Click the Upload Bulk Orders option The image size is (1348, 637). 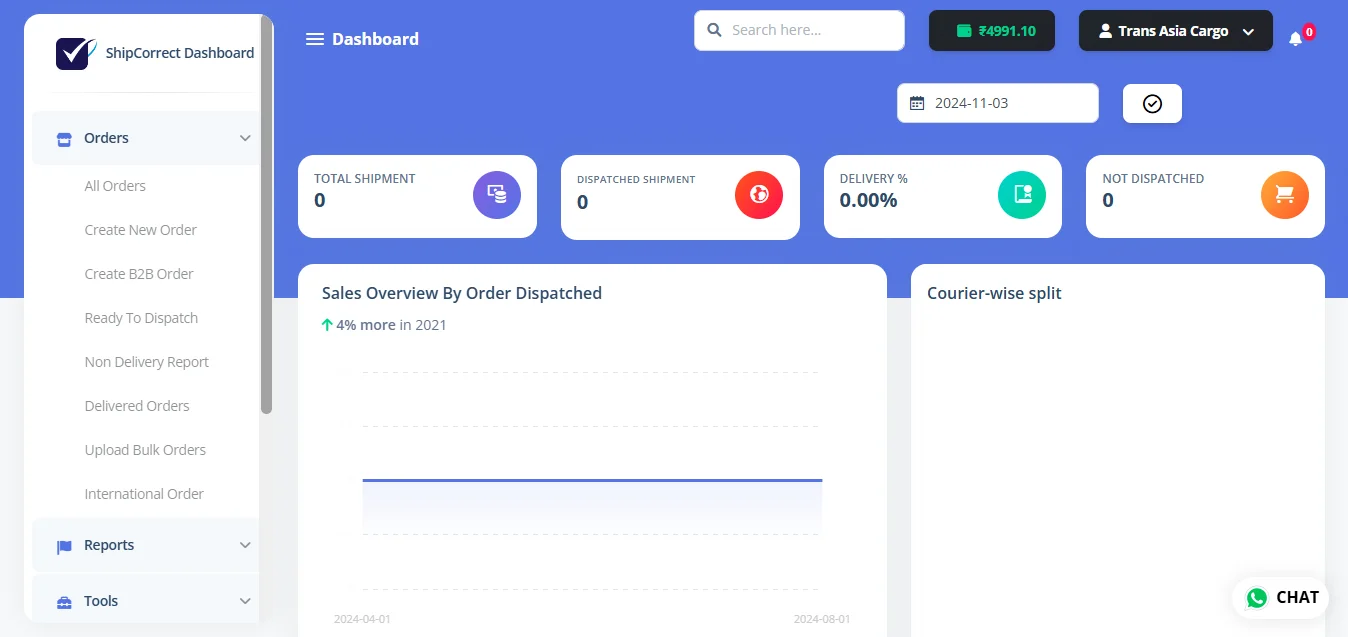click(145, 449)
